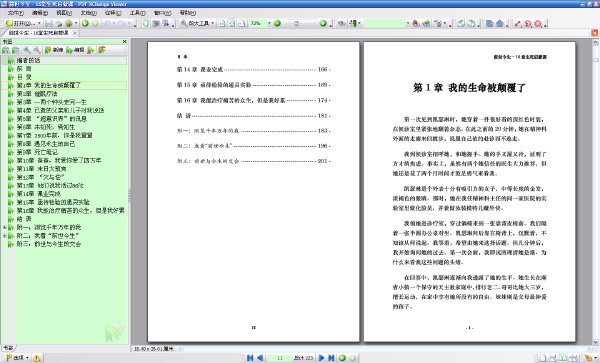Image resolution: width=600 pixels, height=363 pixels.
Task: Open Chapter 7 bookmark about year 1900
Action: pyautogui.click(x=54, y=135)
